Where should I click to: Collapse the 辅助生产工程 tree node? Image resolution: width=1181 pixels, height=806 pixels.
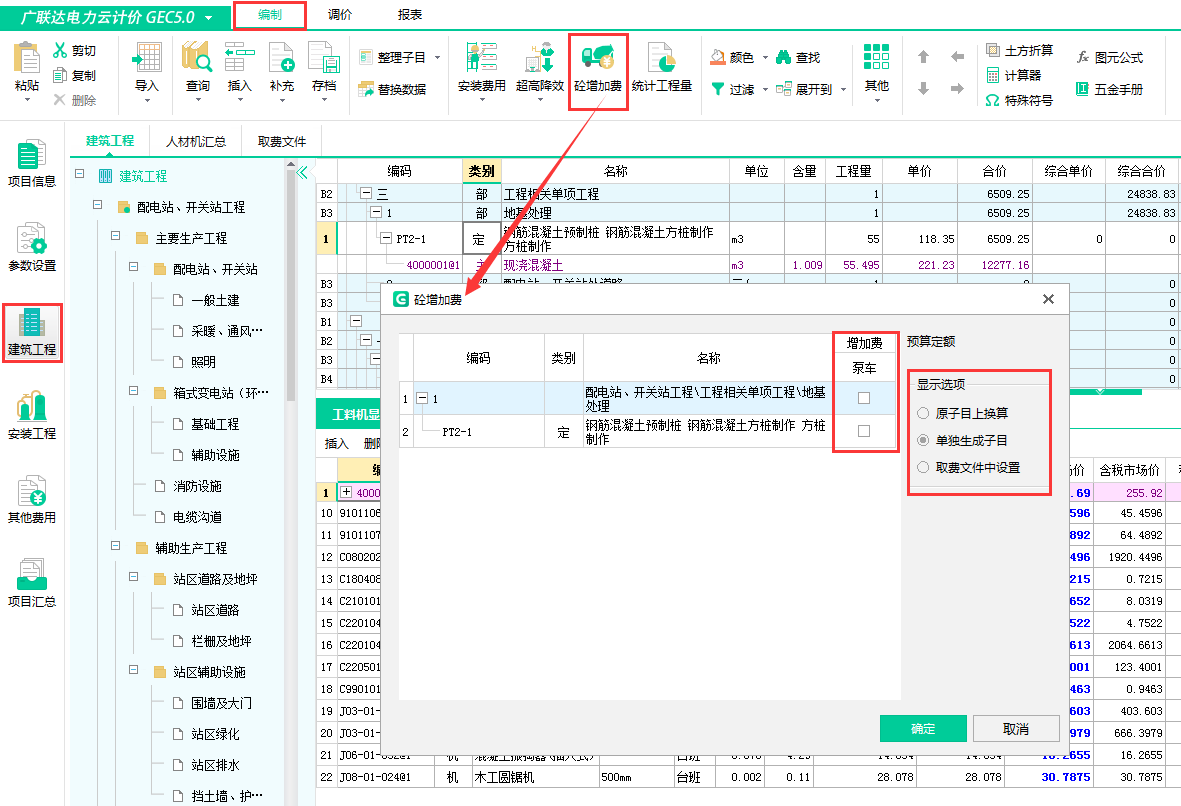click(x=116, y=548)
